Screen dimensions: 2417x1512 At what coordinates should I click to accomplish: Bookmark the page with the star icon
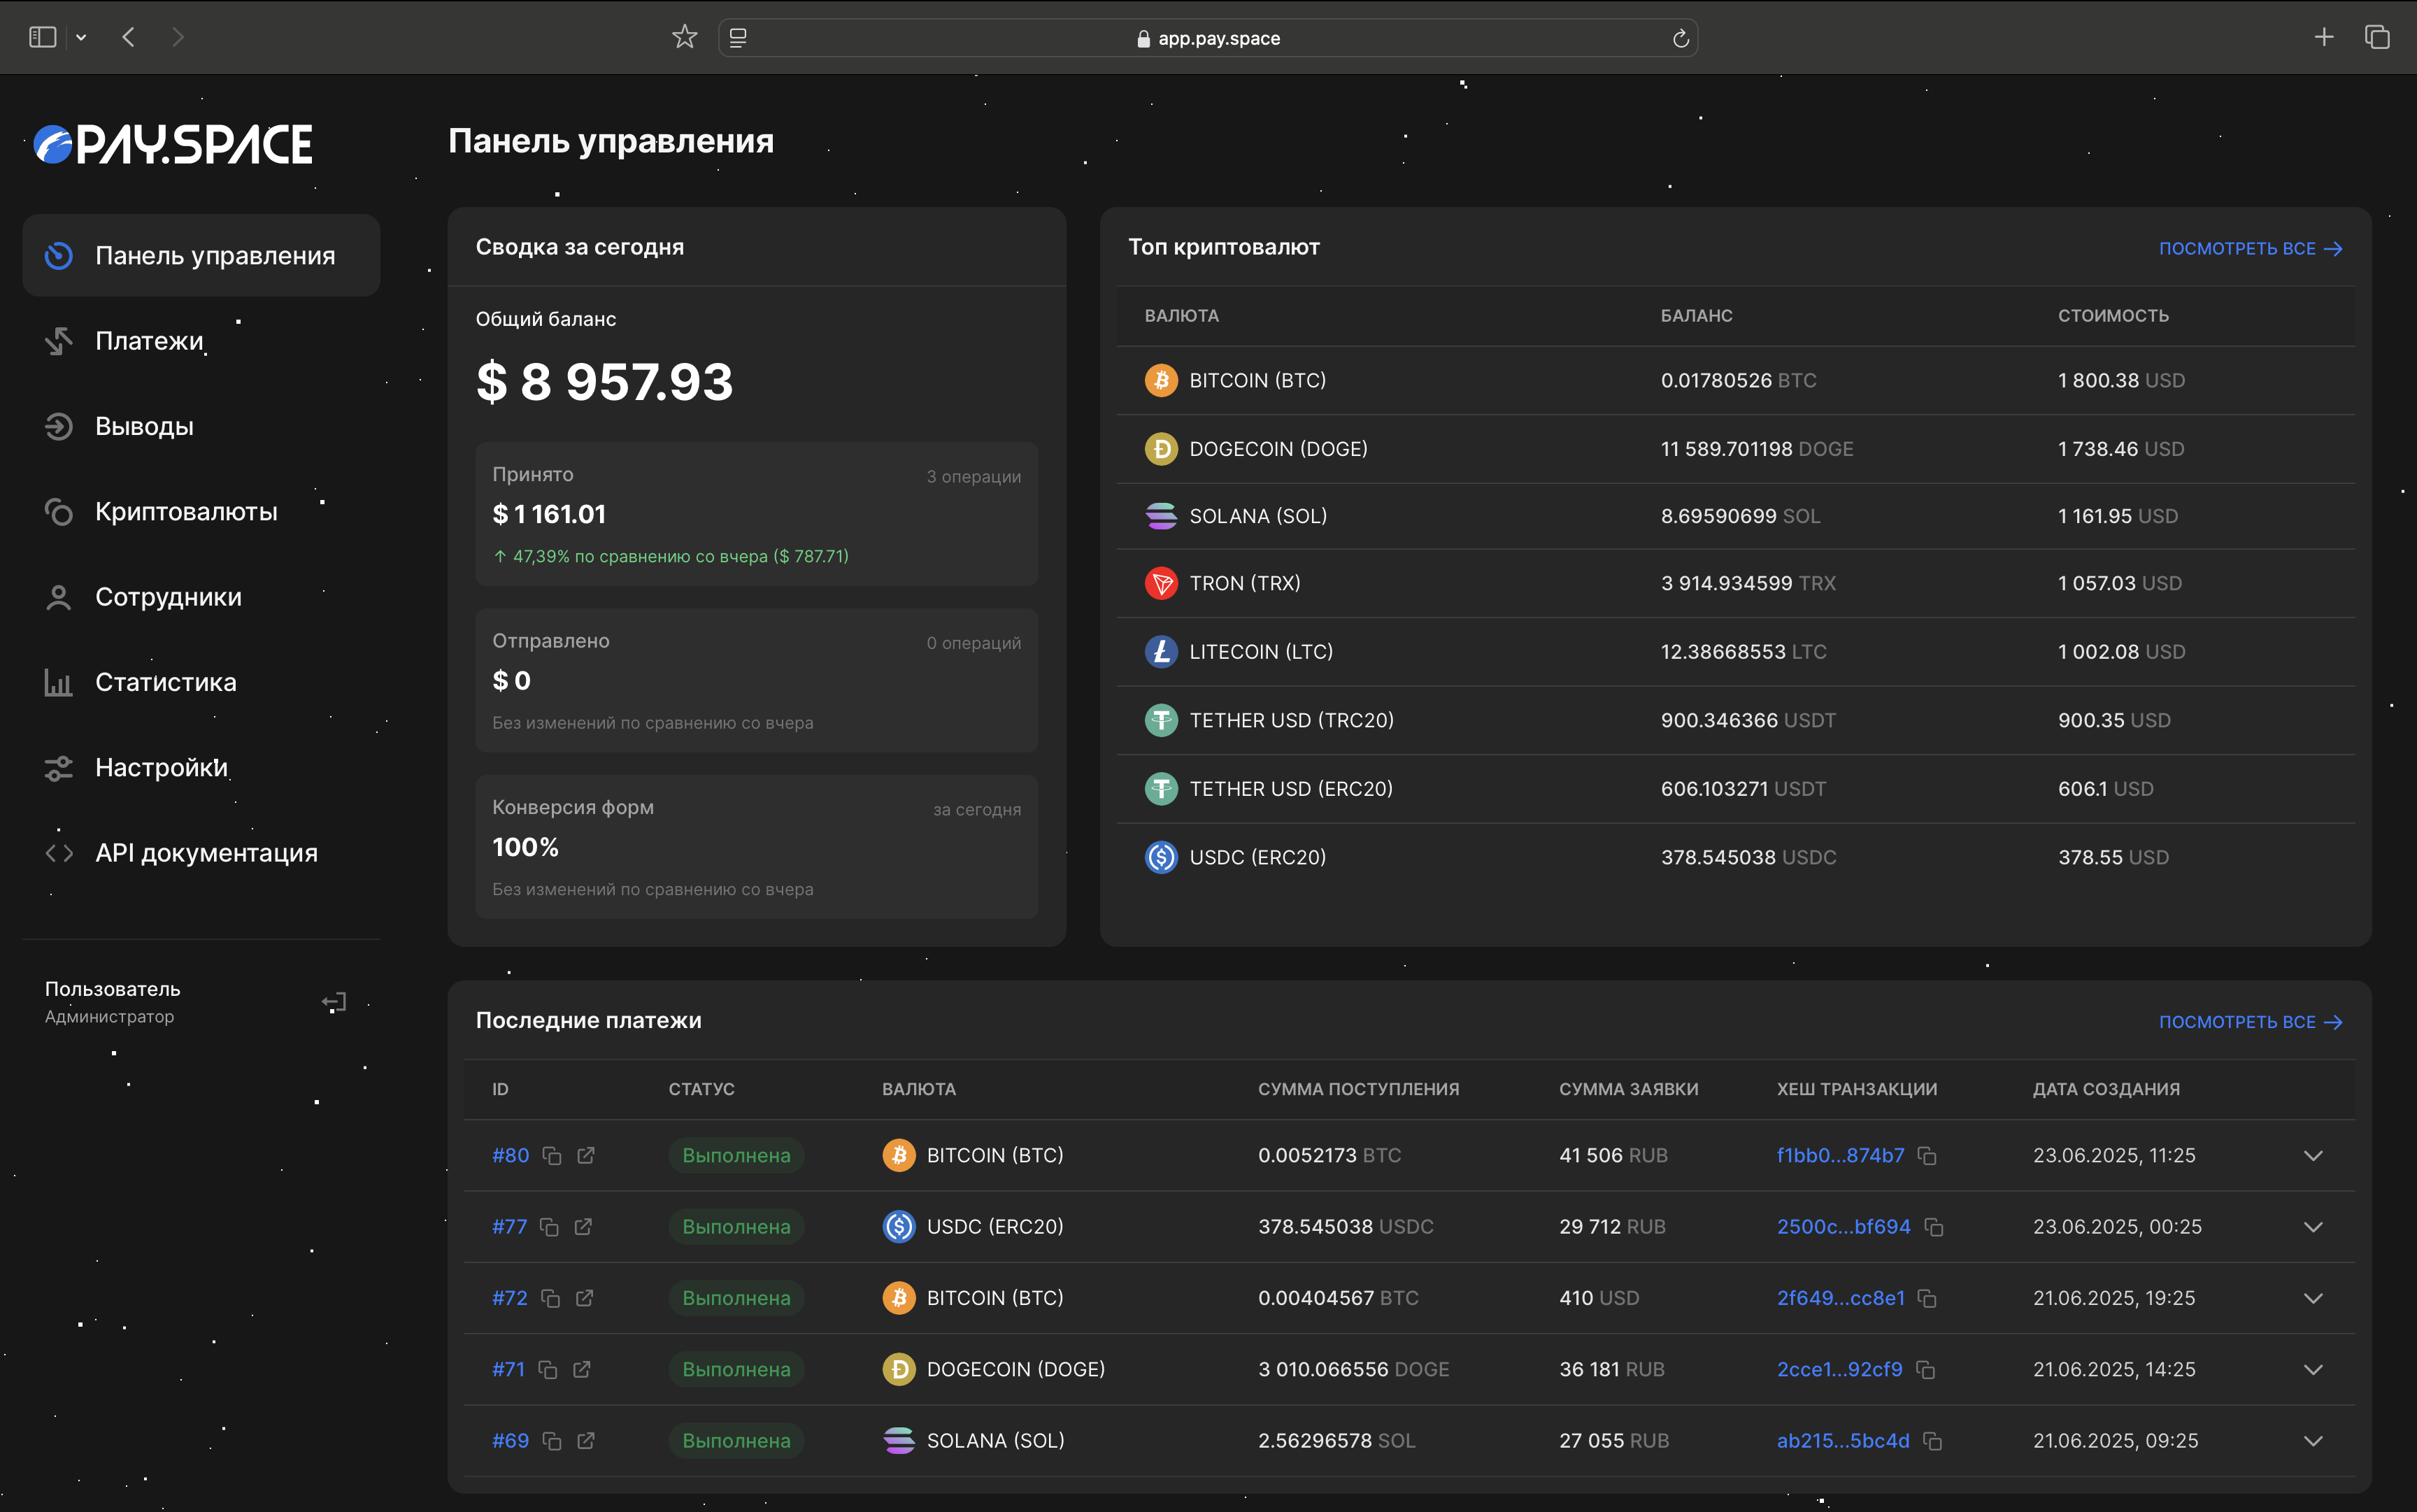click(x=684, y=38)
